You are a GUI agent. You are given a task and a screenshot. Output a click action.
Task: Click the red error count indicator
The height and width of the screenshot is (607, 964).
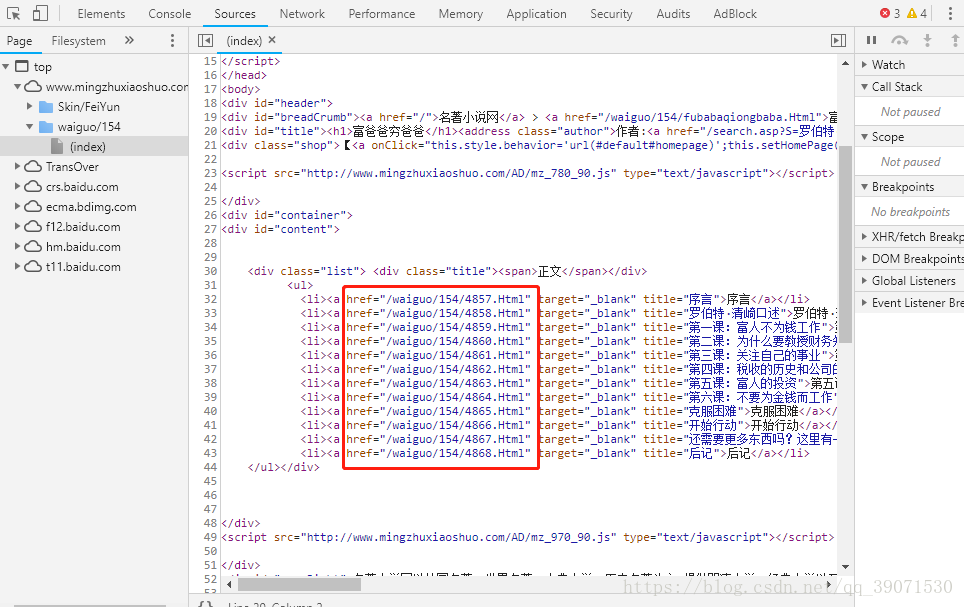(x=890, y=13)
